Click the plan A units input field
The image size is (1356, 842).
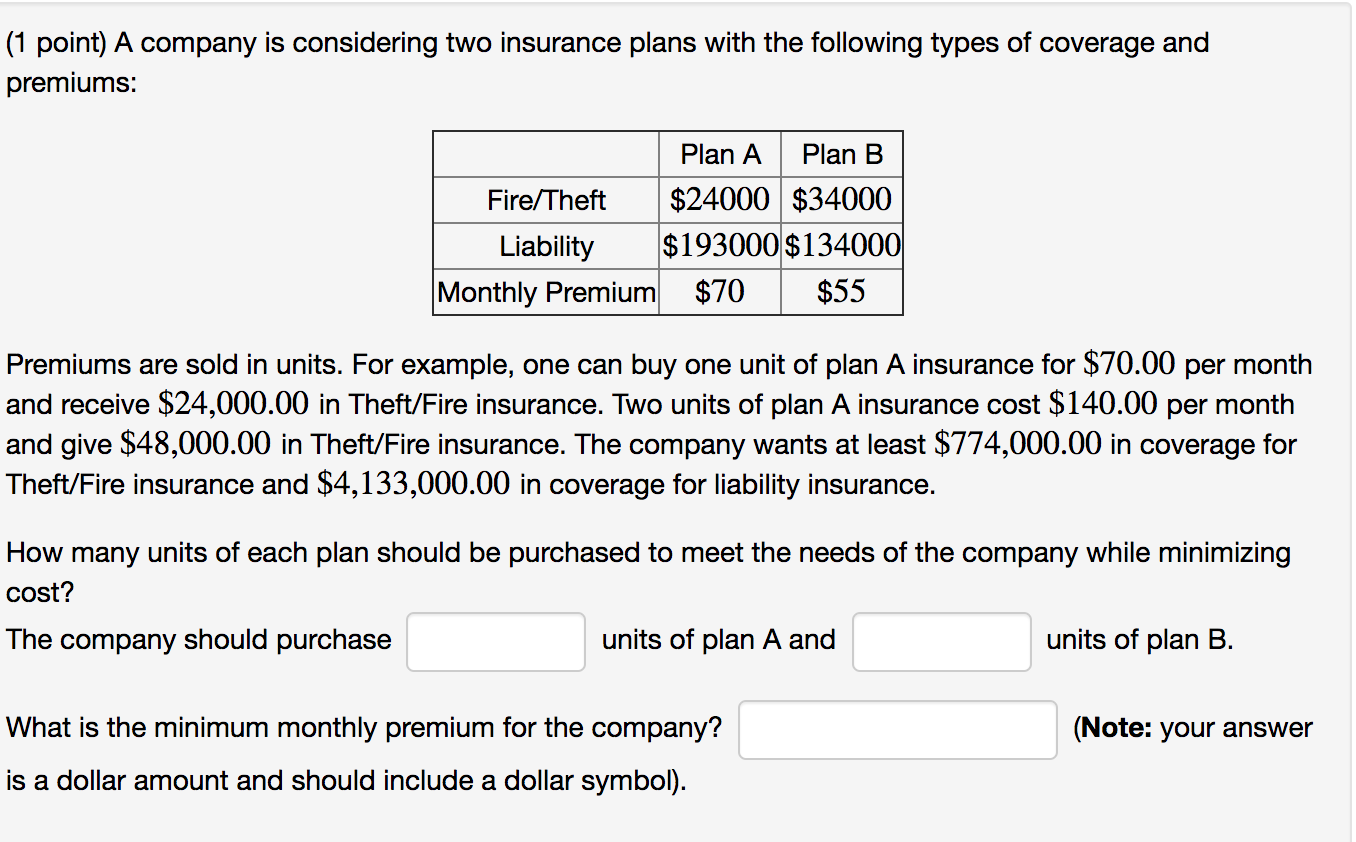click(496, 641)
